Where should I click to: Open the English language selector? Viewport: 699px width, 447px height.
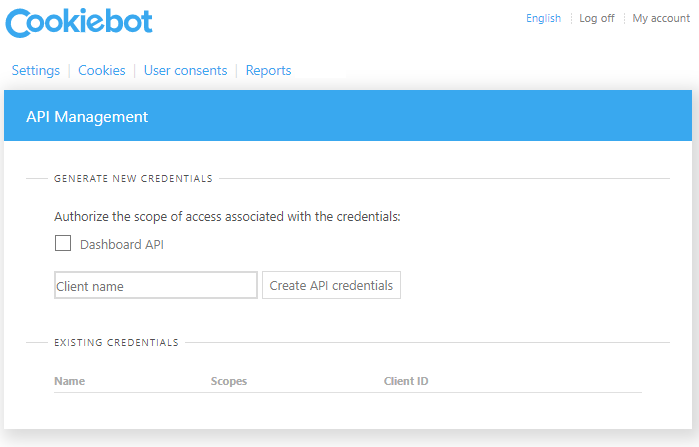coord(543,18)
